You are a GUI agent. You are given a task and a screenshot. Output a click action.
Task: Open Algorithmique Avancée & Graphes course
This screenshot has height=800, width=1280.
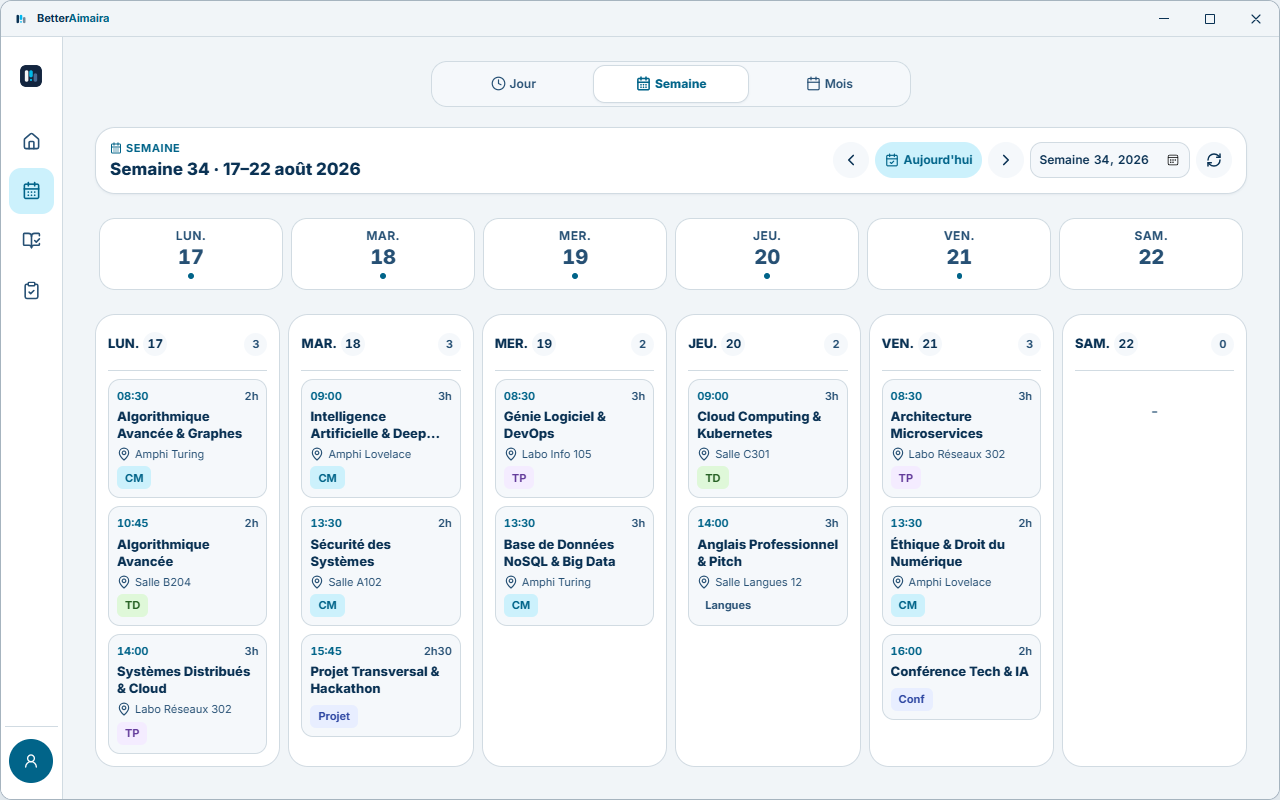(x=187, y=438)
